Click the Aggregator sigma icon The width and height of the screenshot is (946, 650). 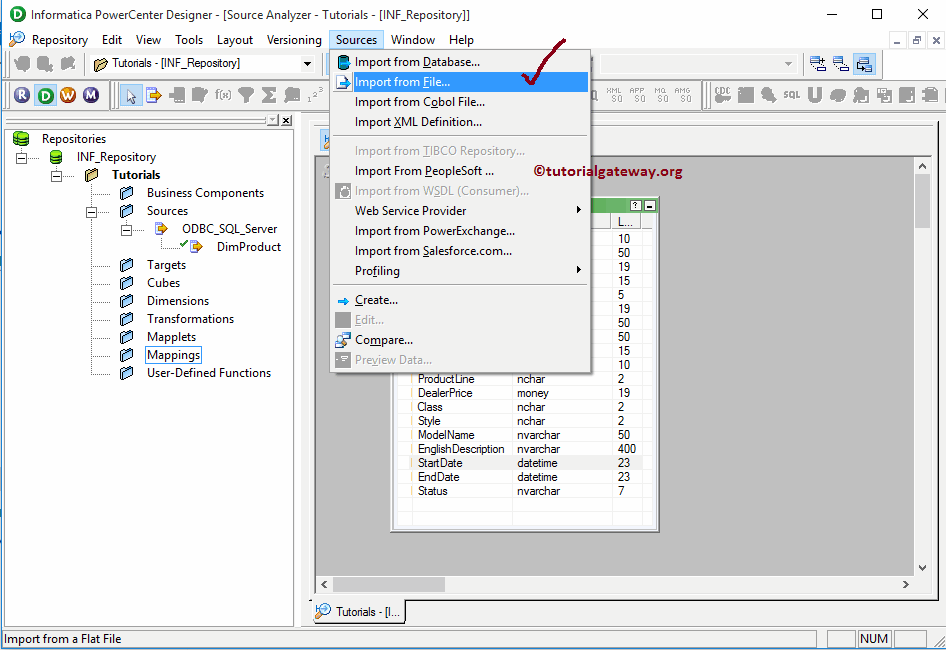click(x=269, y=95)
